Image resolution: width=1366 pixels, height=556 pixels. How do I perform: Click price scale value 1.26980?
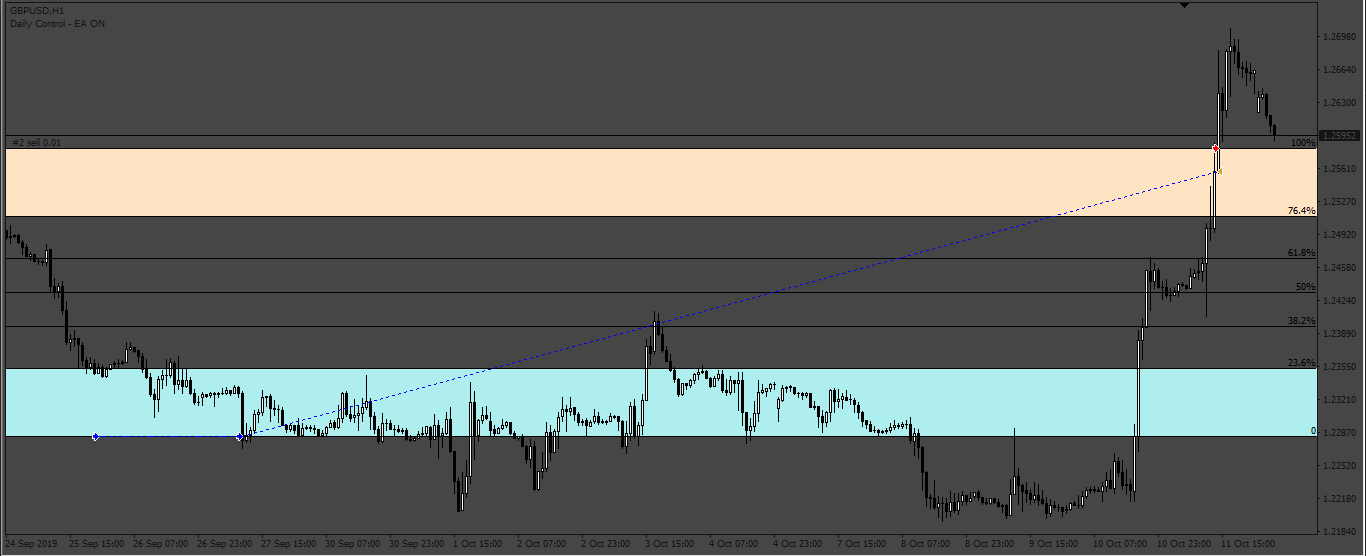1340,37
